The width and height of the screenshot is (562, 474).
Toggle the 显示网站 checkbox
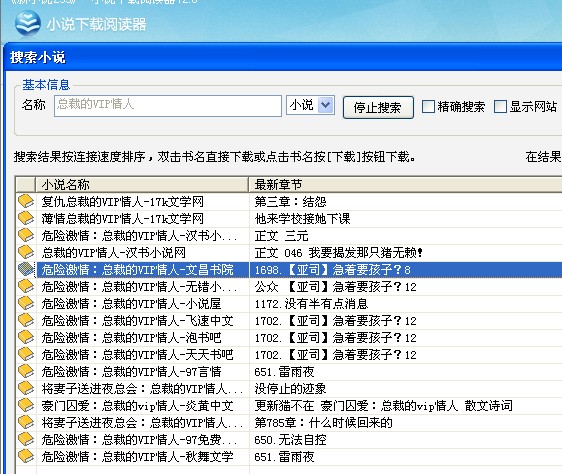[500, 106]
